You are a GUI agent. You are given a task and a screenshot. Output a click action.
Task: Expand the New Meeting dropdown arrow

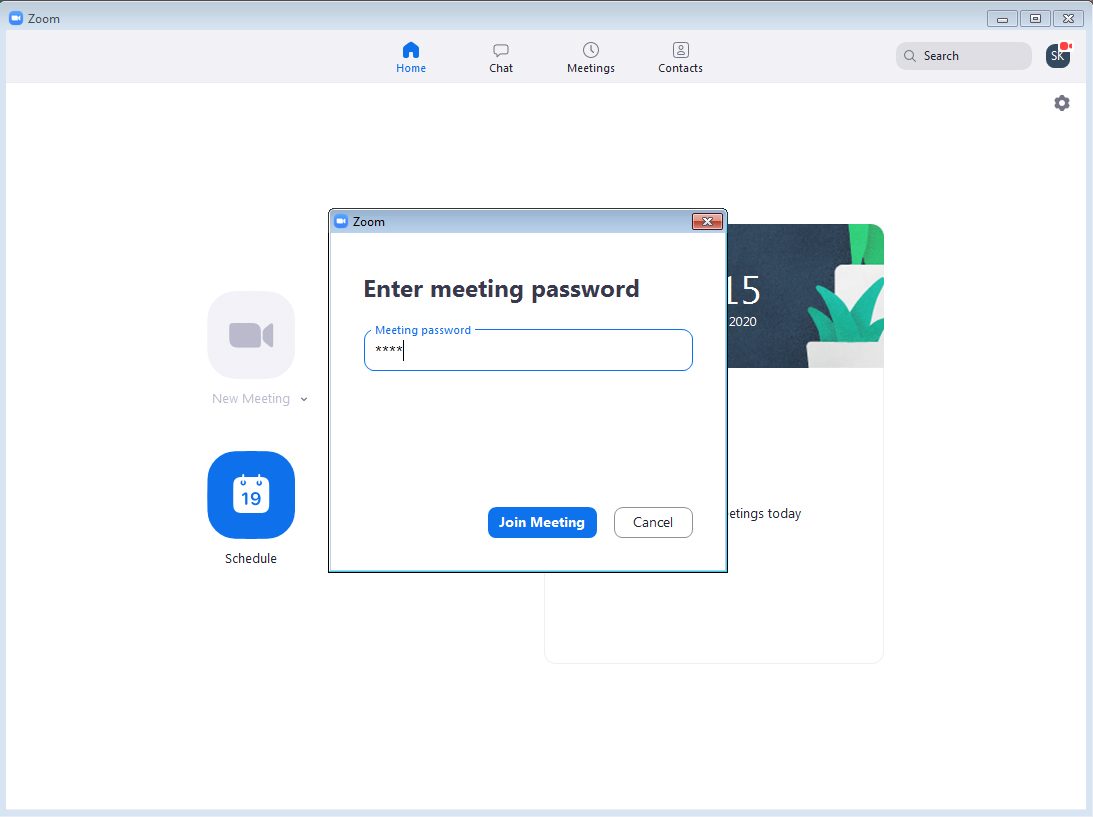click(x=304, y=399)
